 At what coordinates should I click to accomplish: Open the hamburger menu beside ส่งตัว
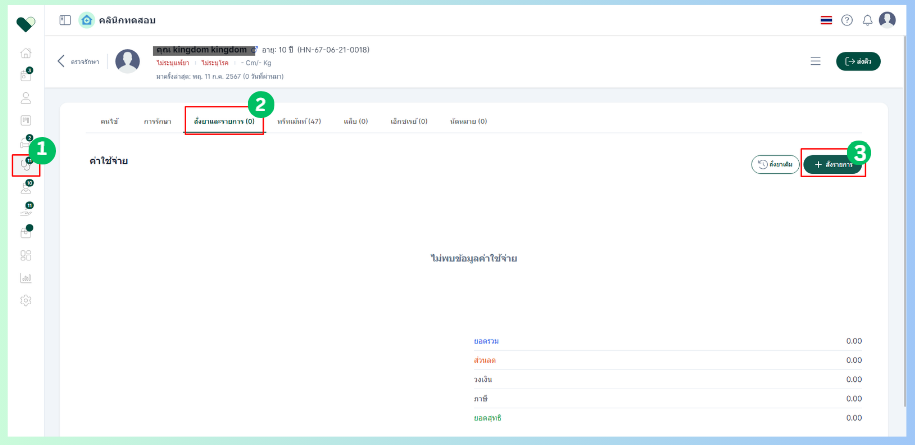[816, 61]
